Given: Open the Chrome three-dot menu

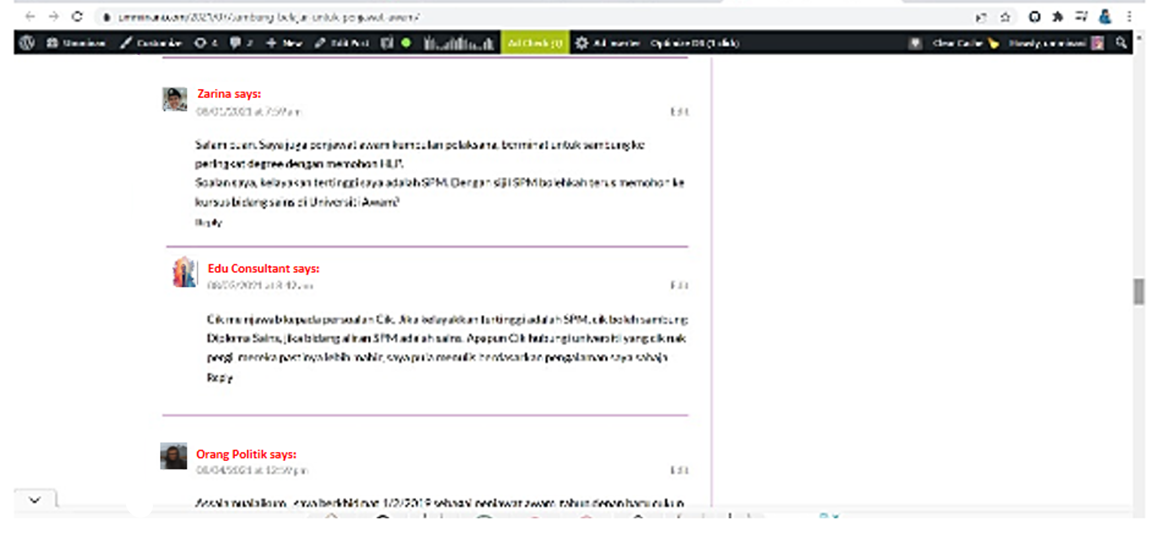Looking at the screenshot, I should point(1130,17).
